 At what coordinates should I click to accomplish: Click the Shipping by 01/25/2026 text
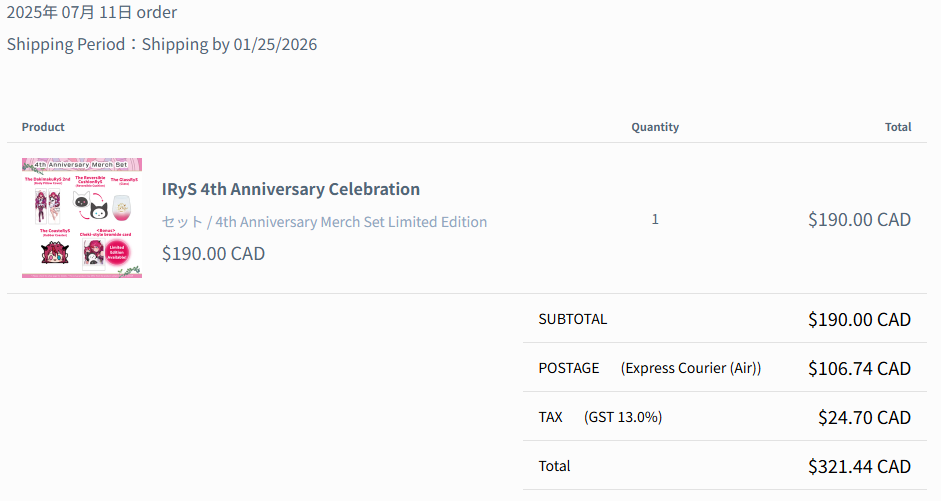pos(229,45)
